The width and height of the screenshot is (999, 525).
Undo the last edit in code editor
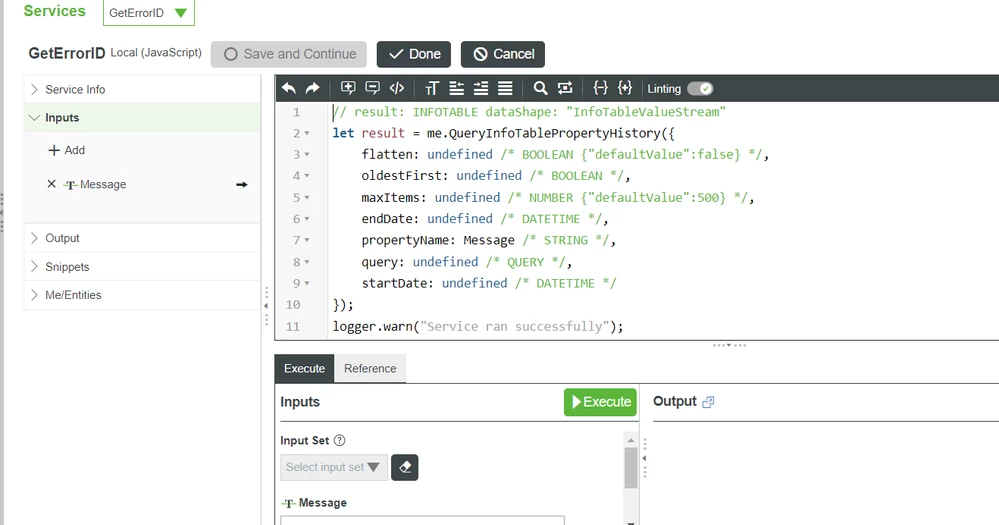click(289, 89)
